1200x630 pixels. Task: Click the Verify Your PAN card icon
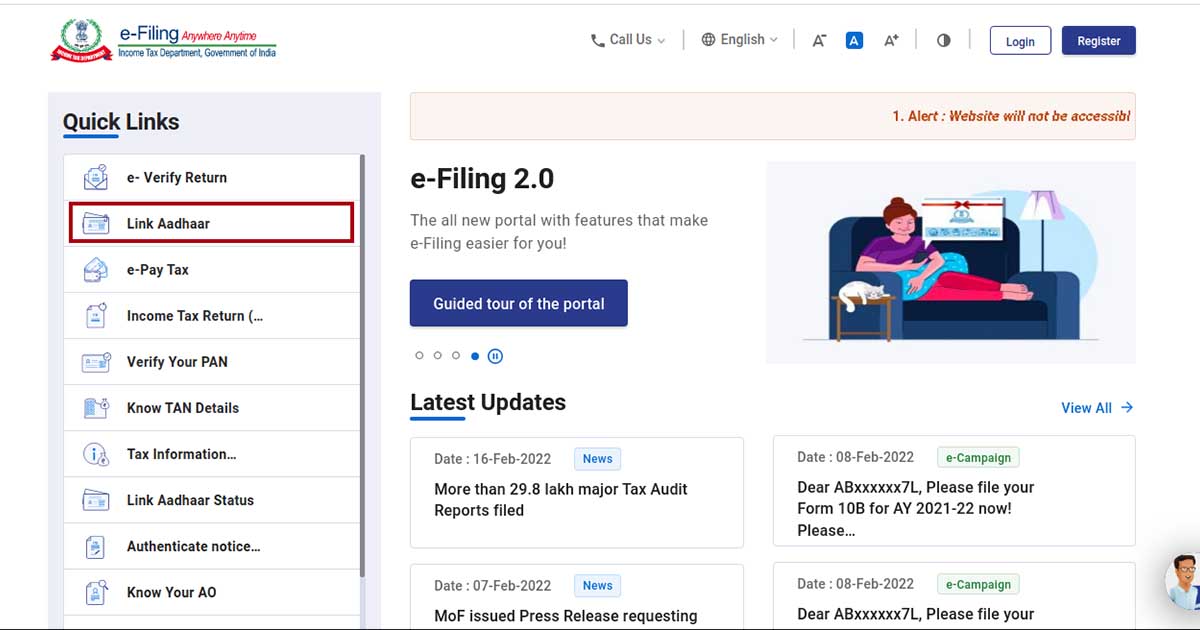click(96, 362)
